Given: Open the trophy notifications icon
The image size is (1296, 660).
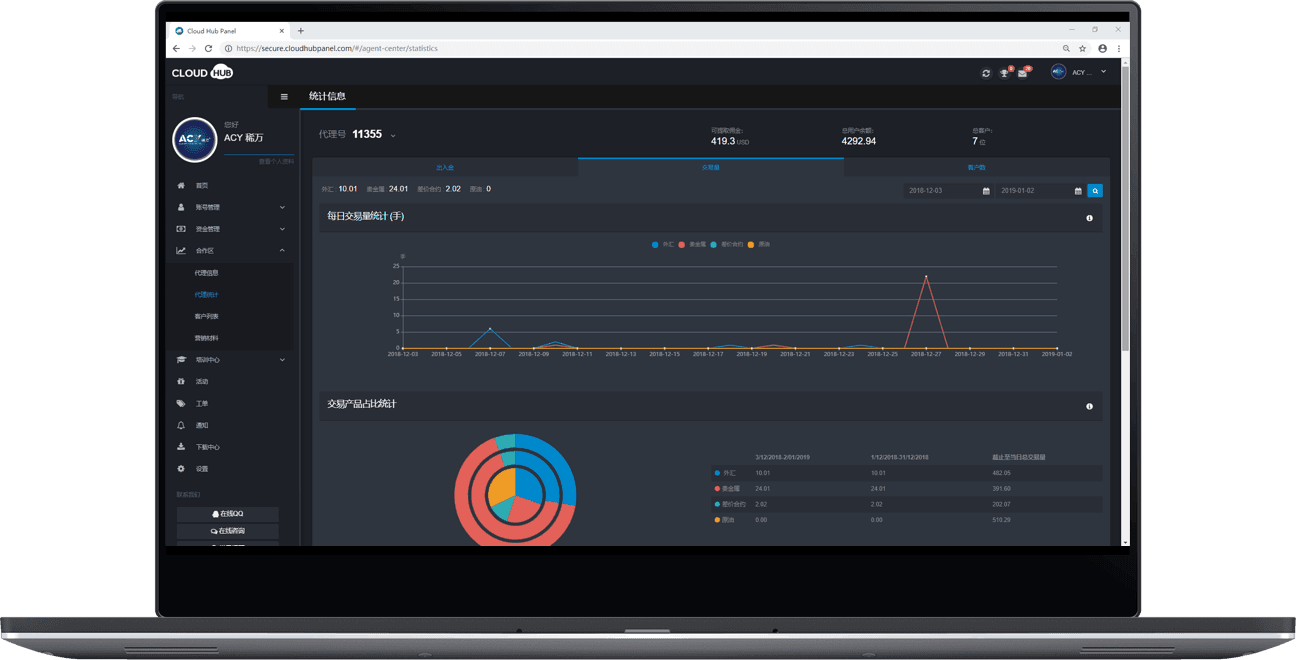Looking at the screenshot, I should pos(1004,73).
